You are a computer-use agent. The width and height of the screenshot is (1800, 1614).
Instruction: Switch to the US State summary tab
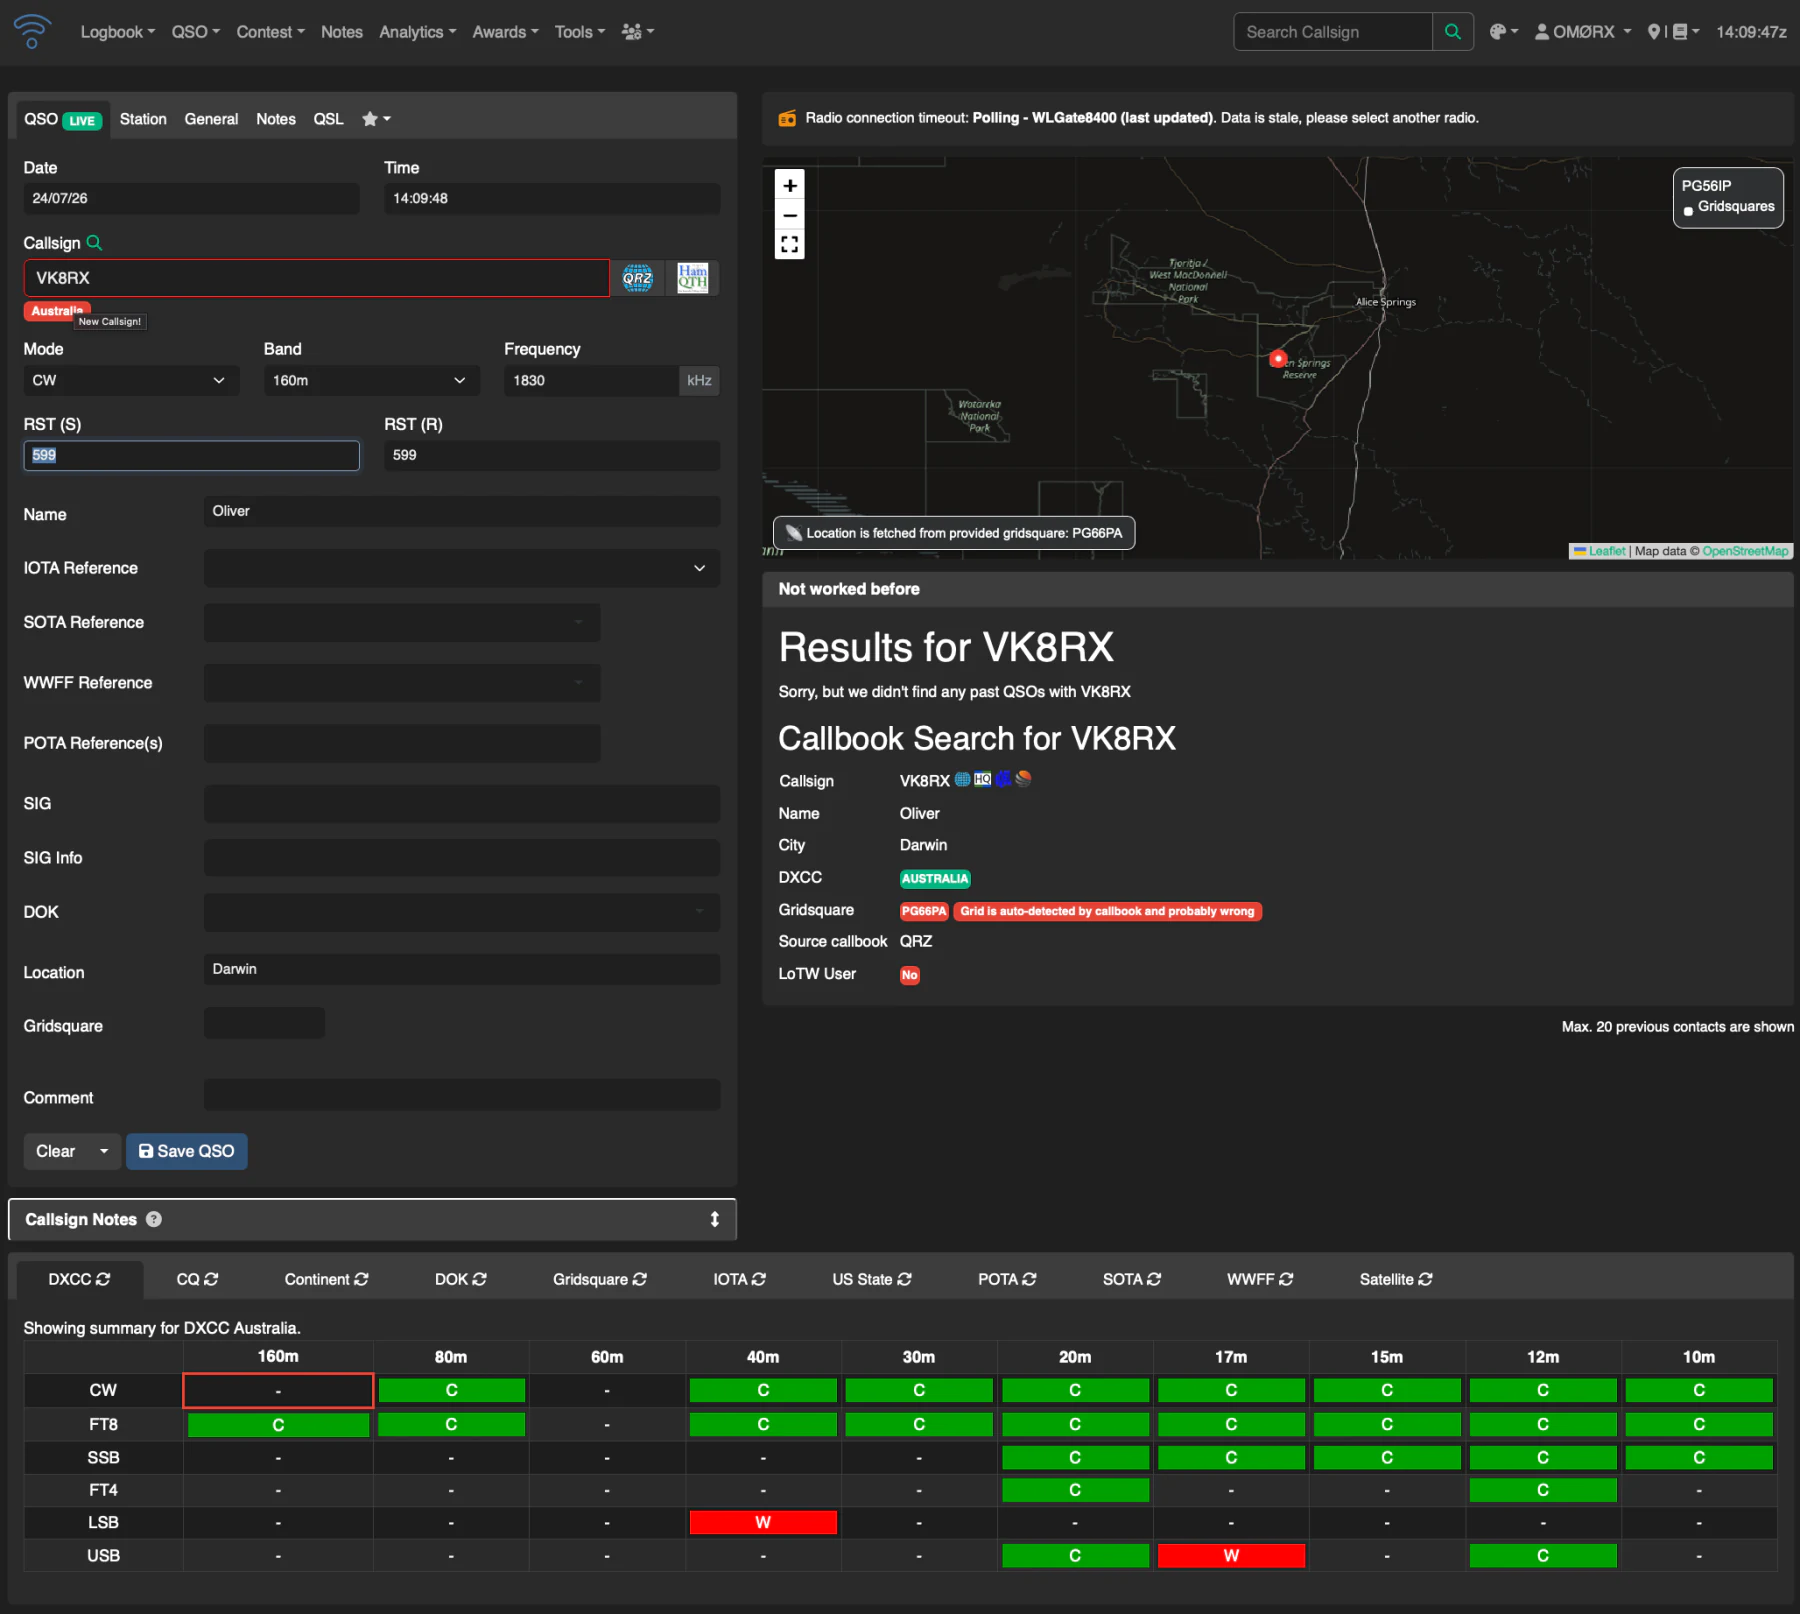point(872,1279)
